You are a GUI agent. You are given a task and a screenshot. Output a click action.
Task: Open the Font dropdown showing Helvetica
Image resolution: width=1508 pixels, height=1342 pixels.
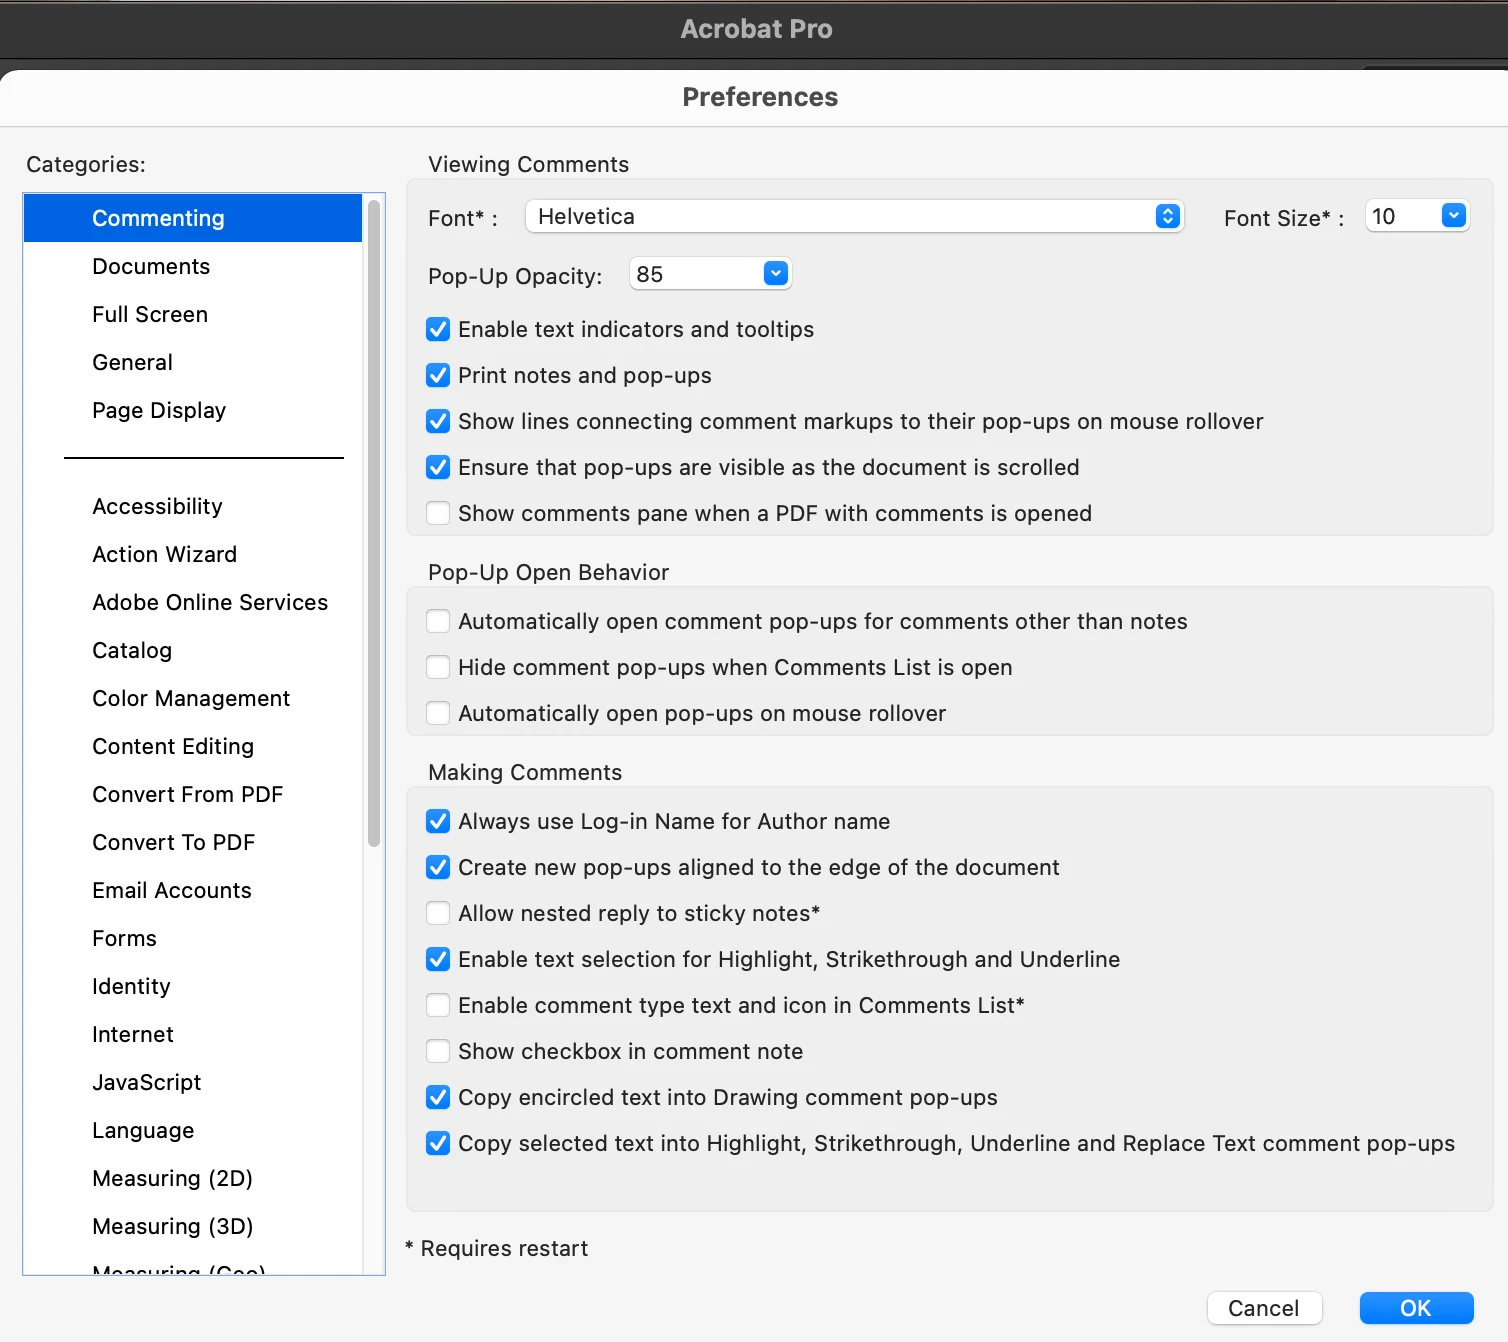coord(855,216)
